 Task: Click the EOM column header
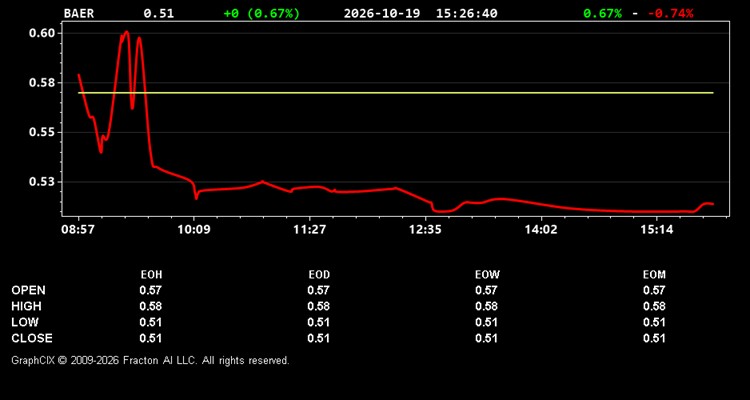pos(654,275)
